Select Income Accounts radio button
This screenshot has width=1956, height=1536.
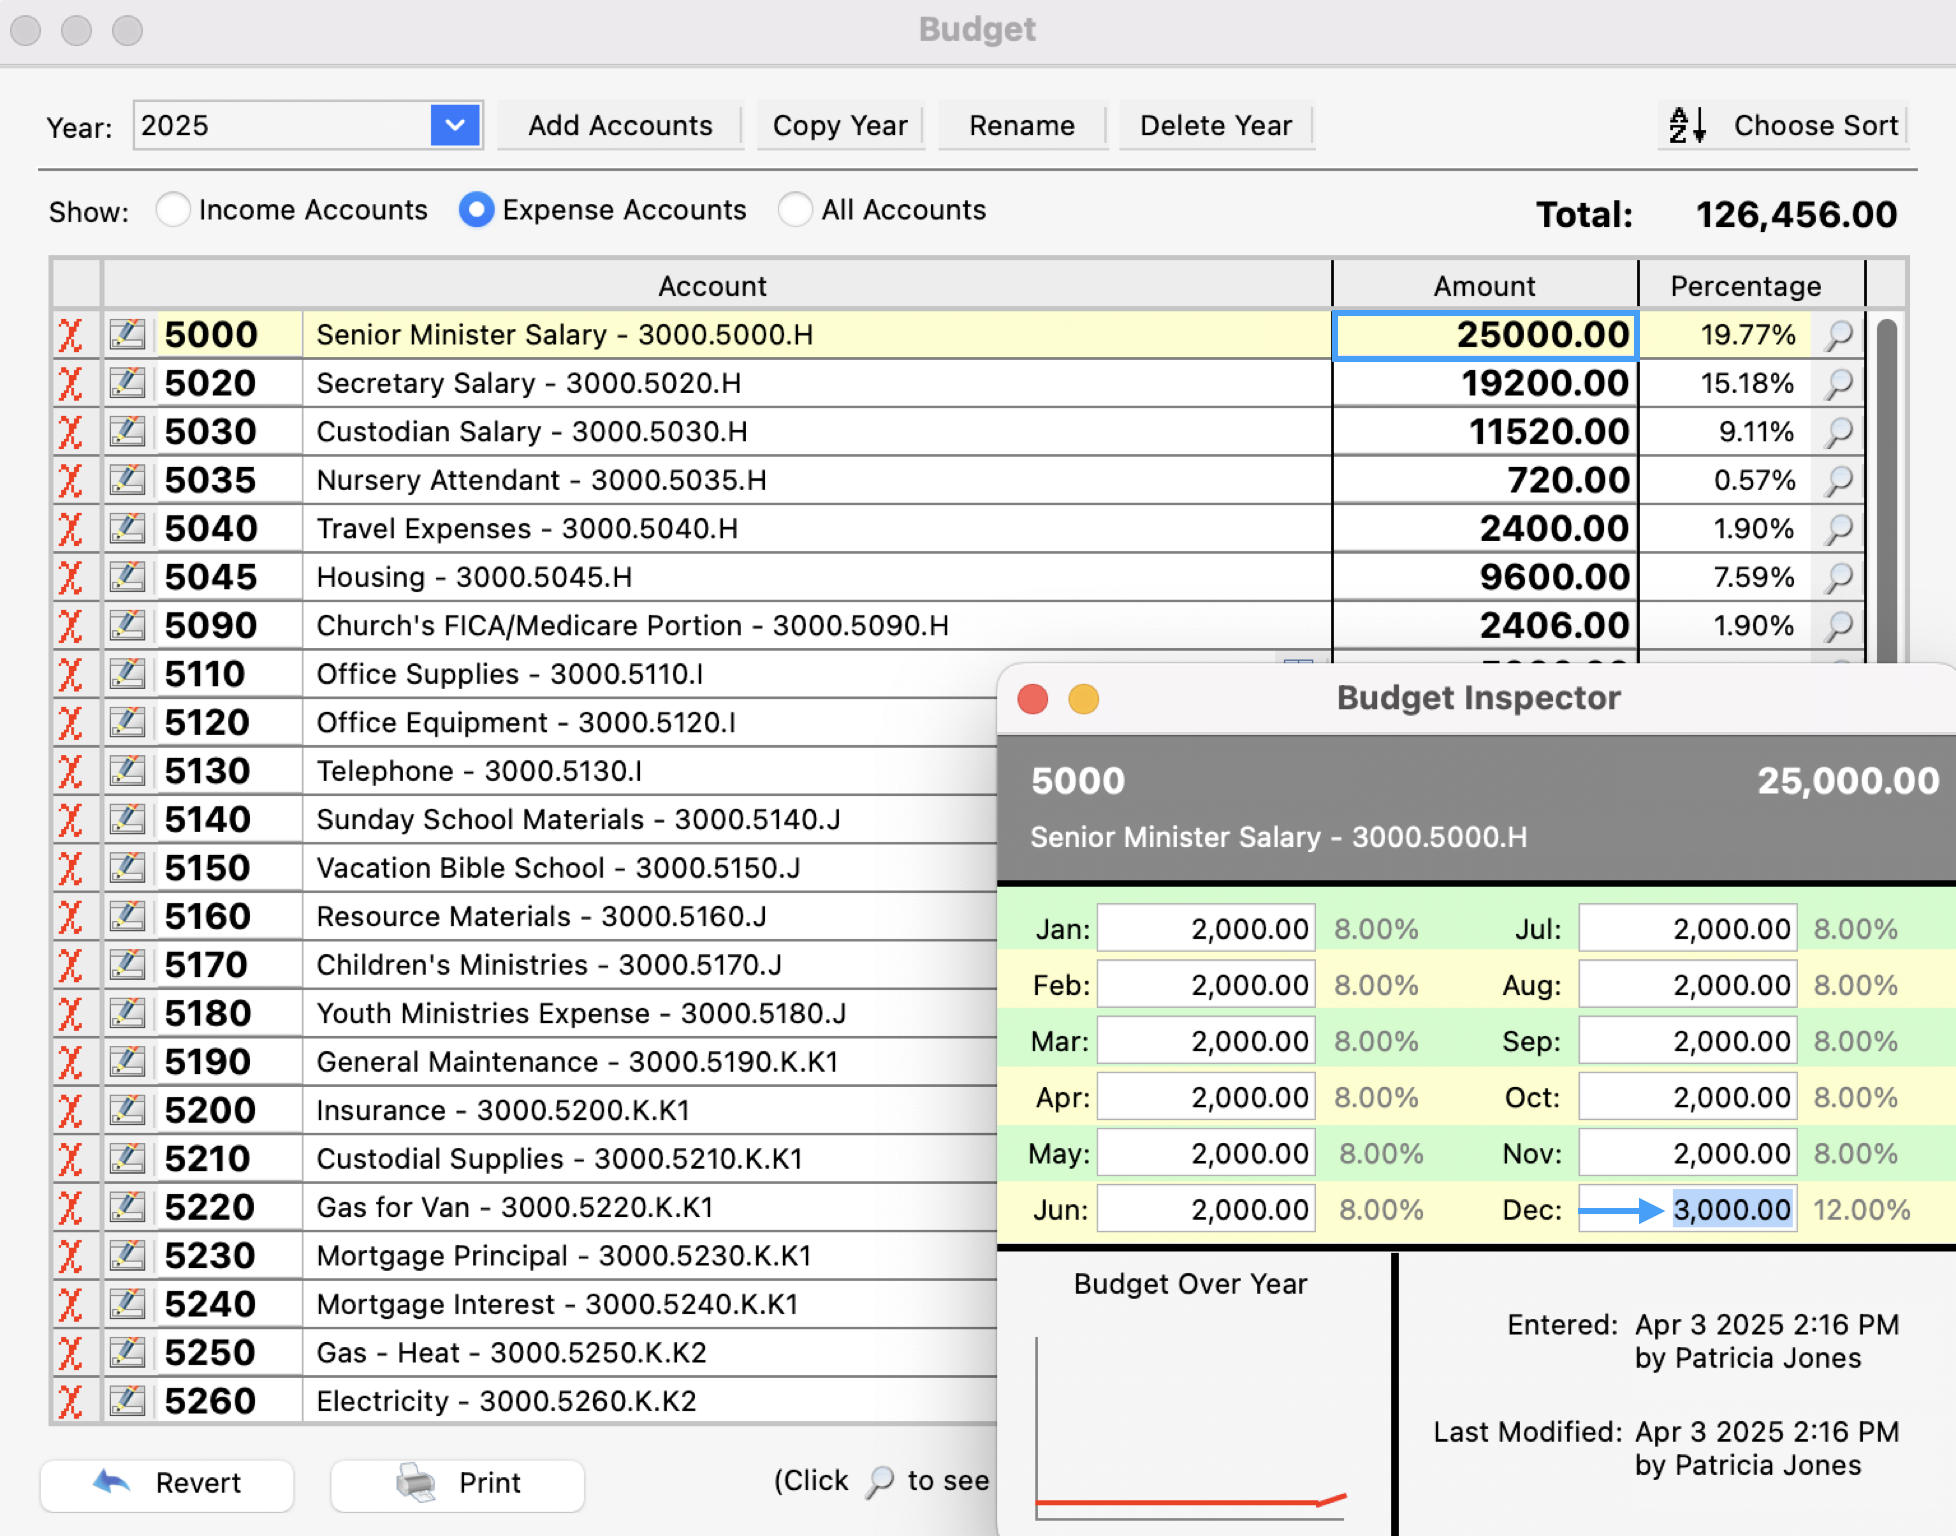[x=173, y=210]
